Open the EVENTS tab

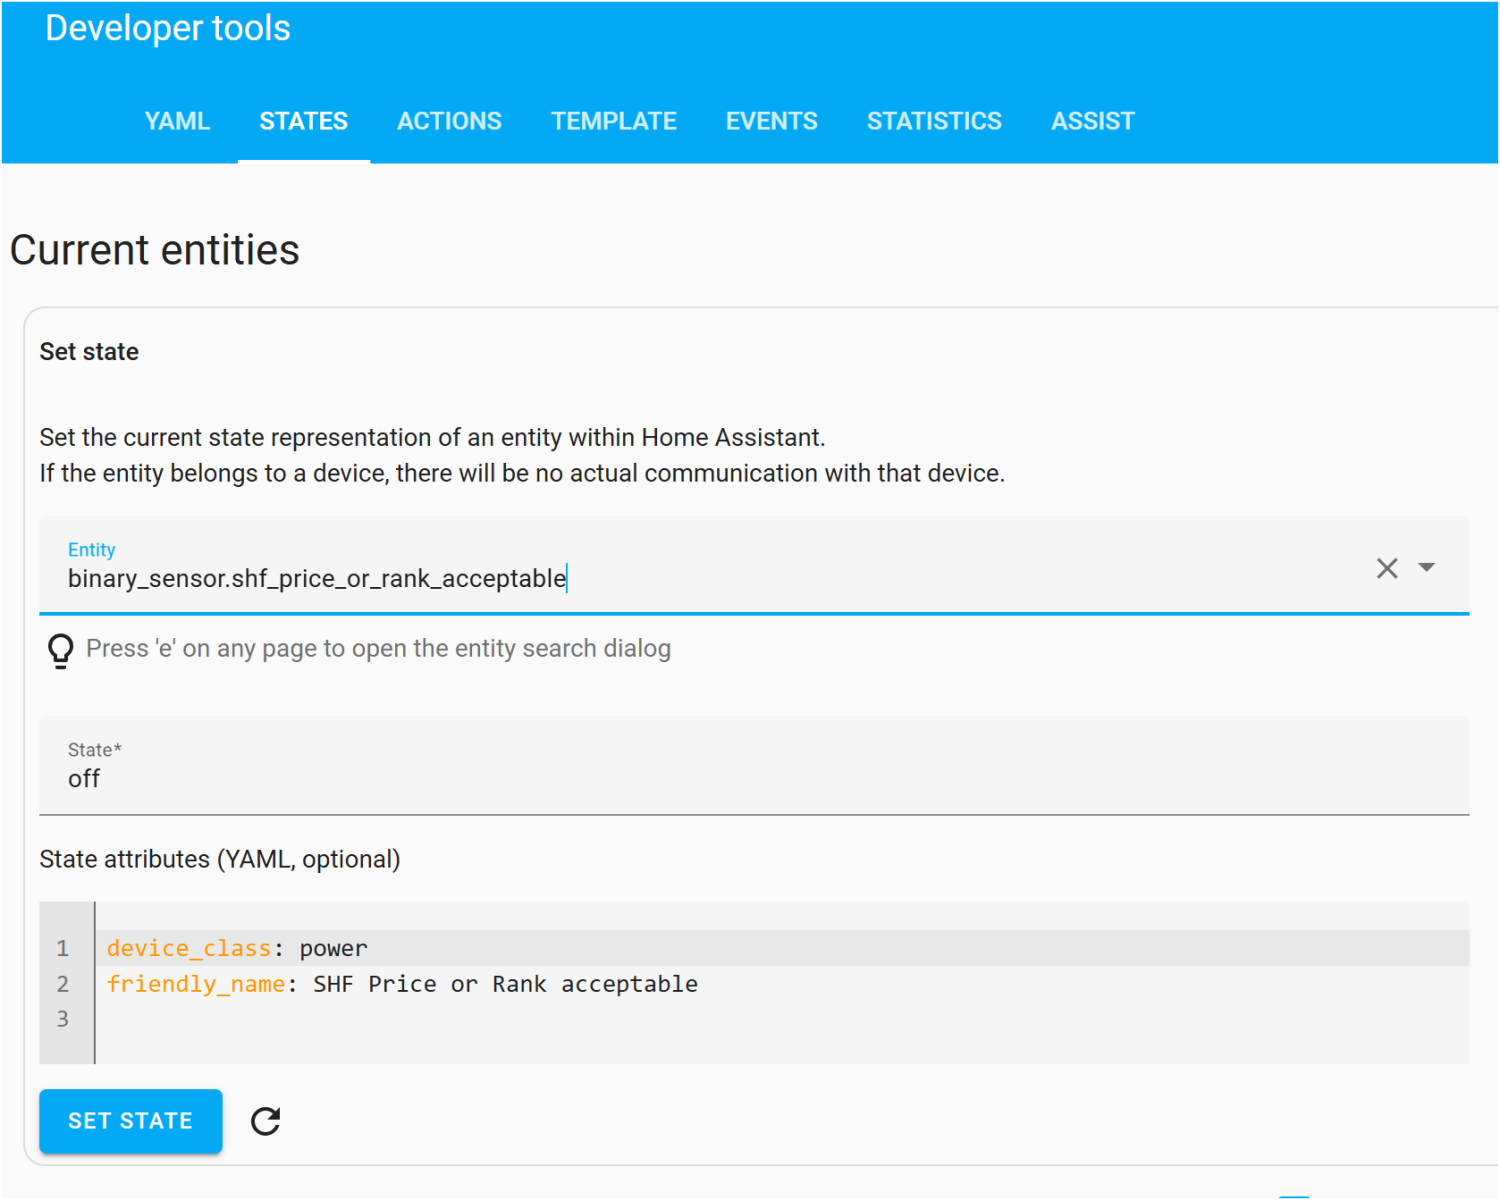coord(771,121)
